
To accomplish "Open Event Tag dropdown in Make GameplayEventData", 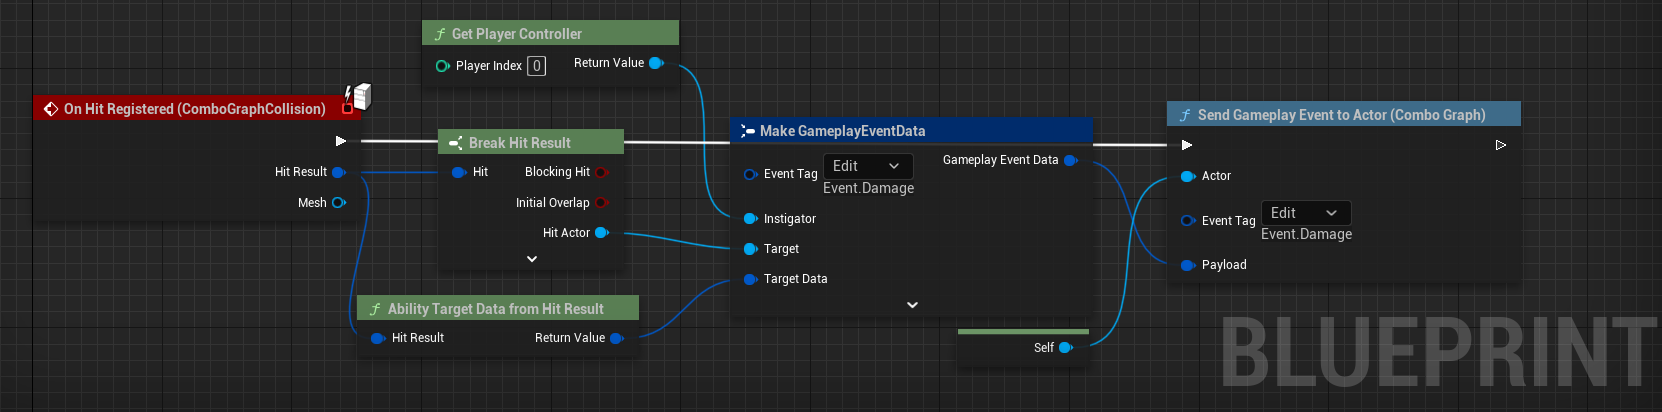I will [x=867, y=166].
